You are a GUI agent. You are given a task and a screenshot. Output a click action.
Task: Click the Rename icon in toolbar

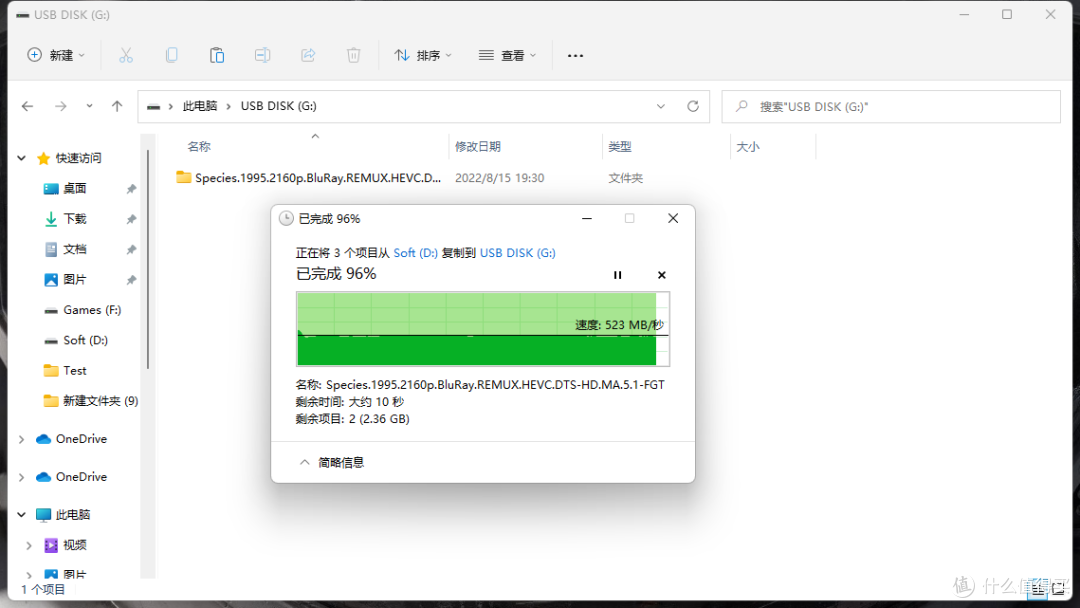click(x=262, y=55)
